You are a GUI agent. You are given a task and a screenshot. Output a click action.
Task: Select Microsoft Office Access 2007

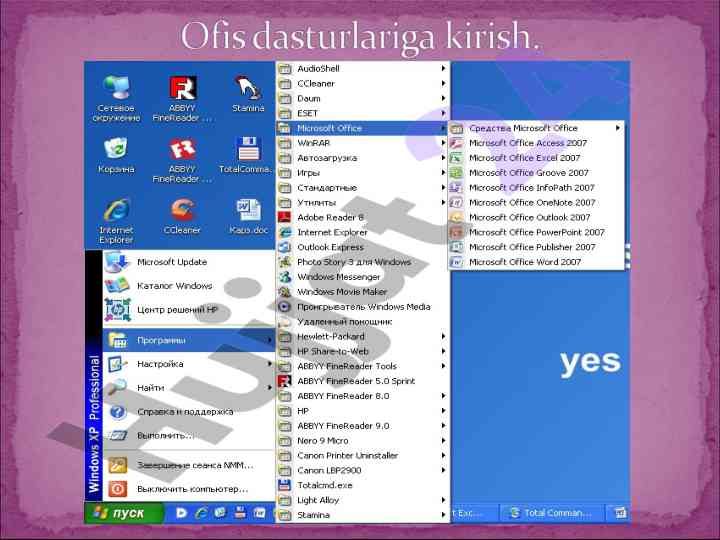[527, 143]
